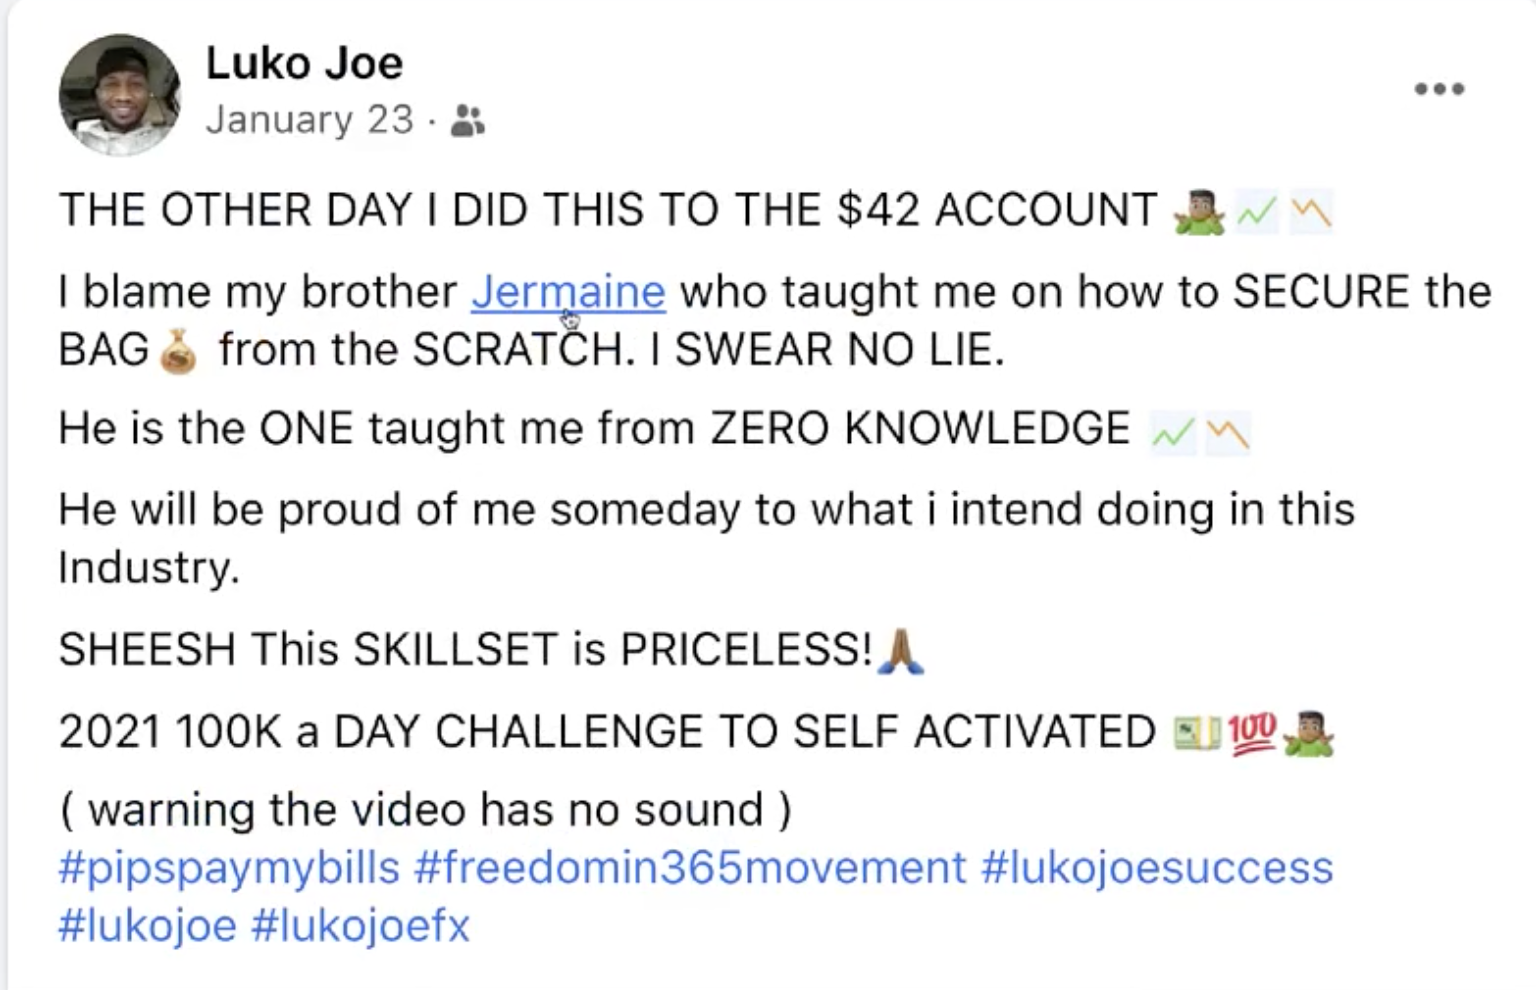Open the #freedomin365movement hashtag

[689, 867]
